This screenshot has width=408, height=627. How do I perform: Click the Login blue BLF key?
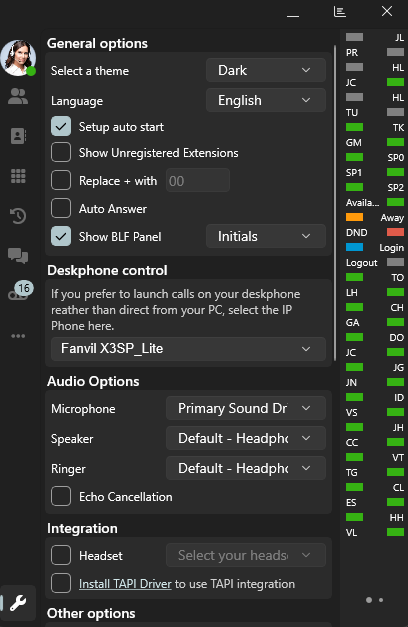click(375, 248)
